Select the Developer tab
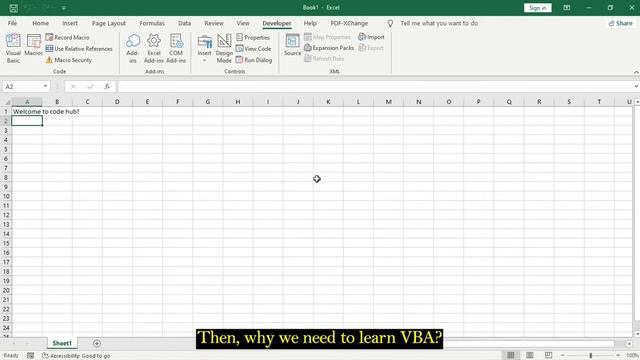 click(x=277, y=23)
